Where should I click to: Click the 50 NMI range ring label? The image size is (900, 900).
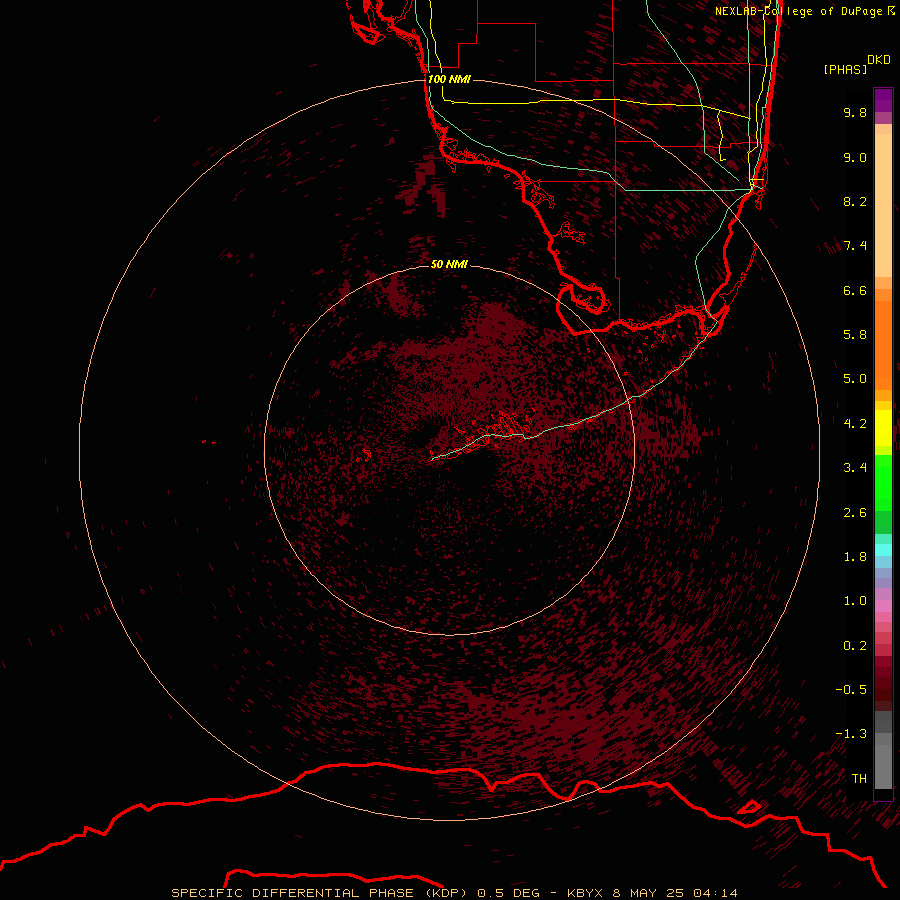point(449,264)
